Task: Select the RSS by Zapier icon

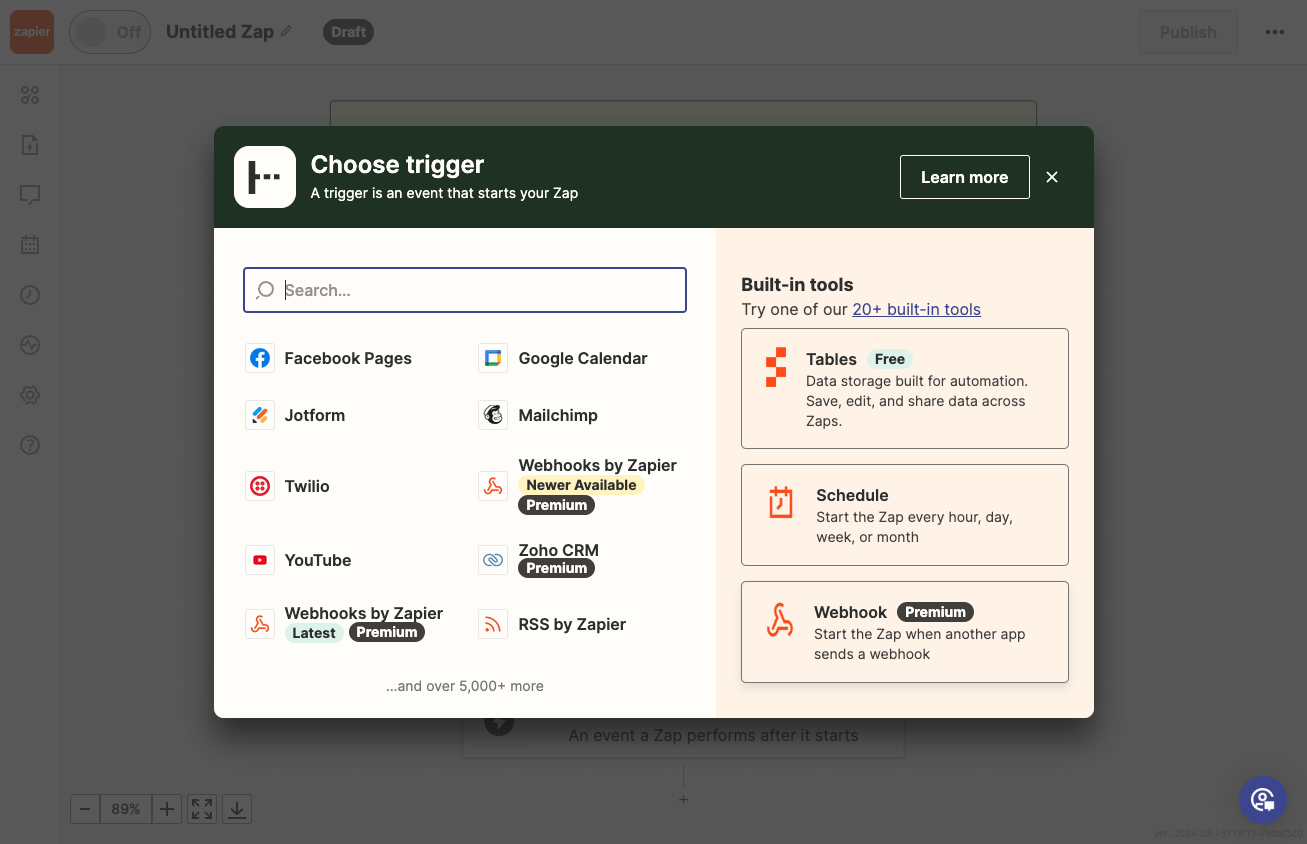Action: (493, 624)
